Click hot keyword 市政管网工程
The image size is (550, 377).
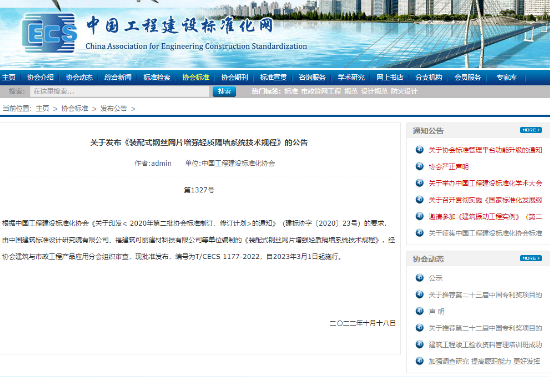[x=321, y=91]
